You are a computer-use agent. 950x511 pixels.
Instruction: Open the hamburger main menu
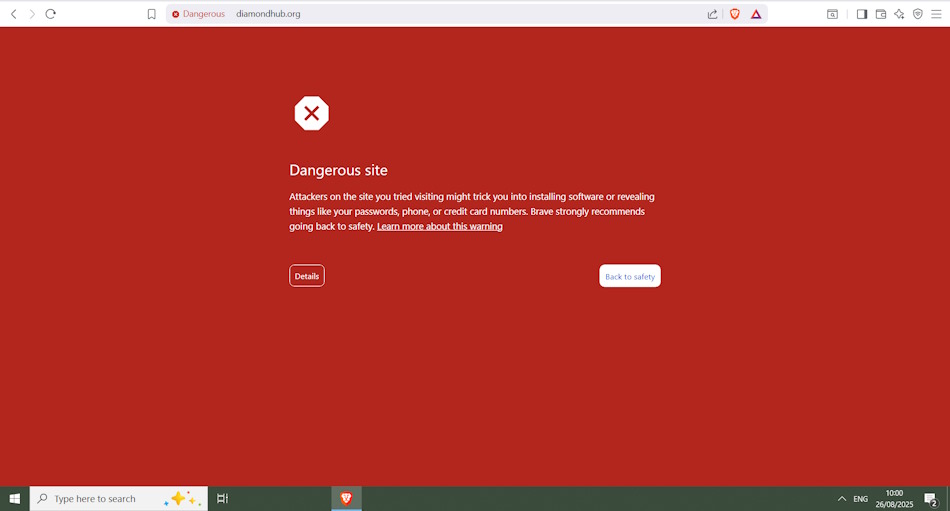(936, 14)
